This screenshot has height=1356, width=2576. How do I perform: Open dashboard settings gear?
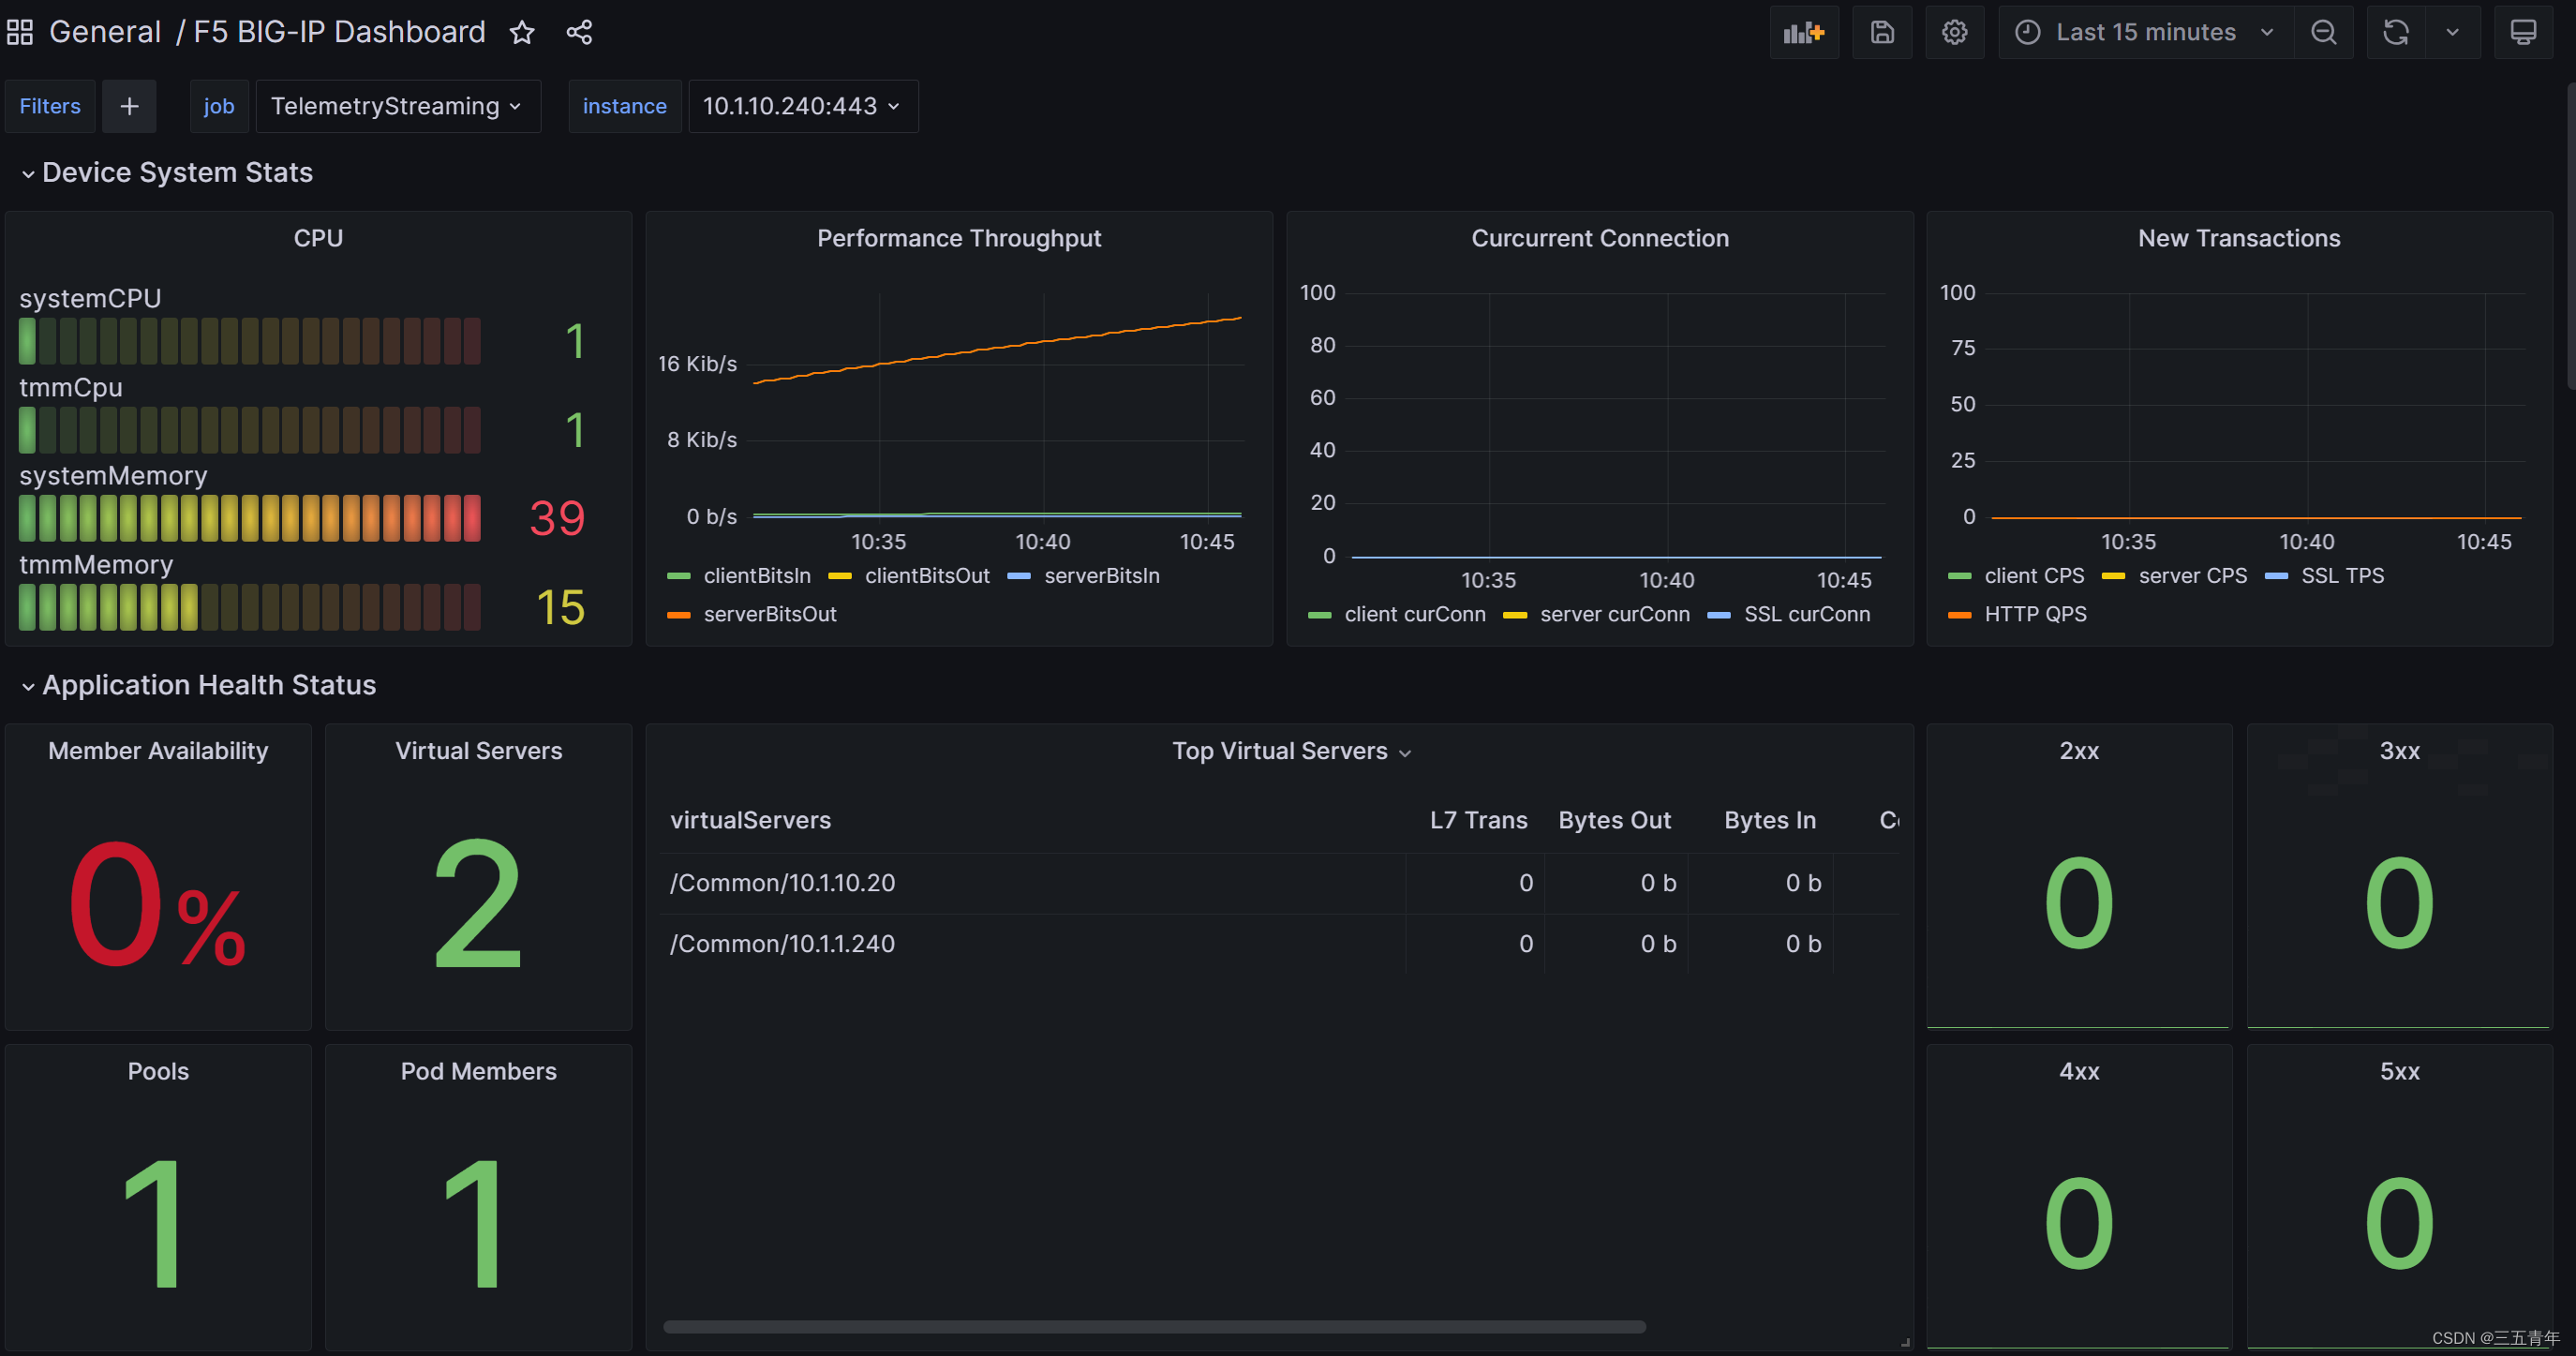pos(1955,33)
